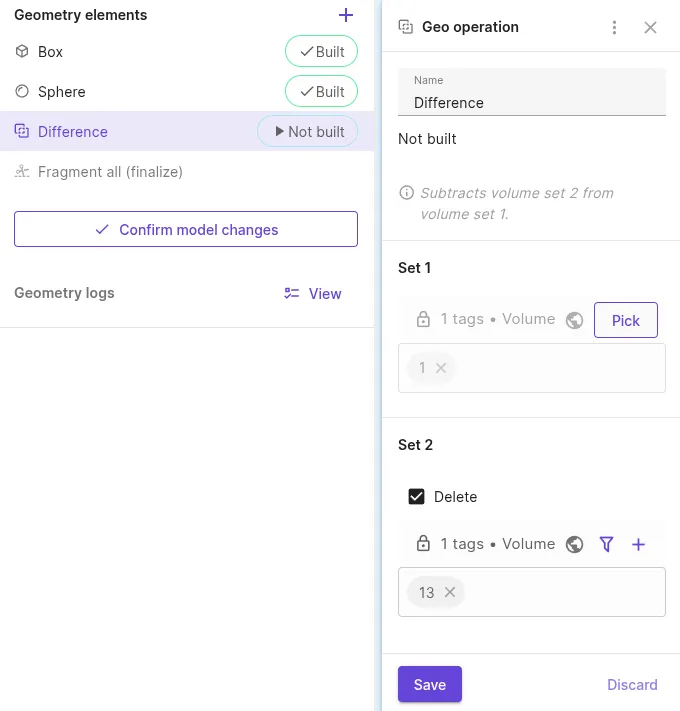Click the lock icon in Set 2
680x711 pixels.
click(x=423, y=543)
